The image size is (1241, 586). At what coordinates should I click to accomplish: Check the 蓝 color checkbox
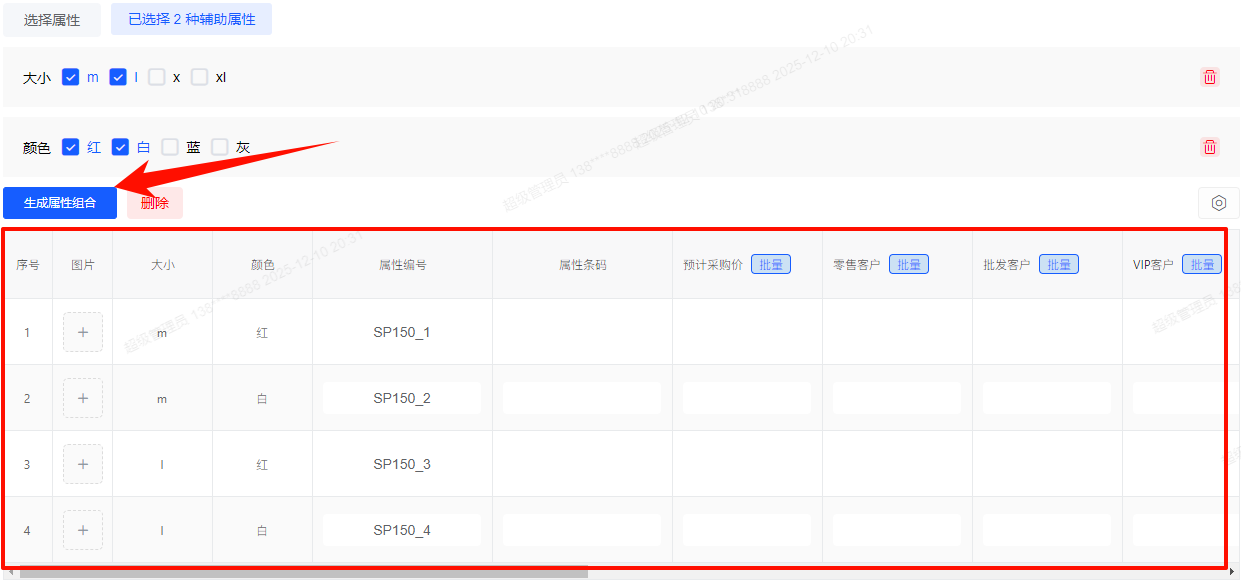tap(170, 147)
